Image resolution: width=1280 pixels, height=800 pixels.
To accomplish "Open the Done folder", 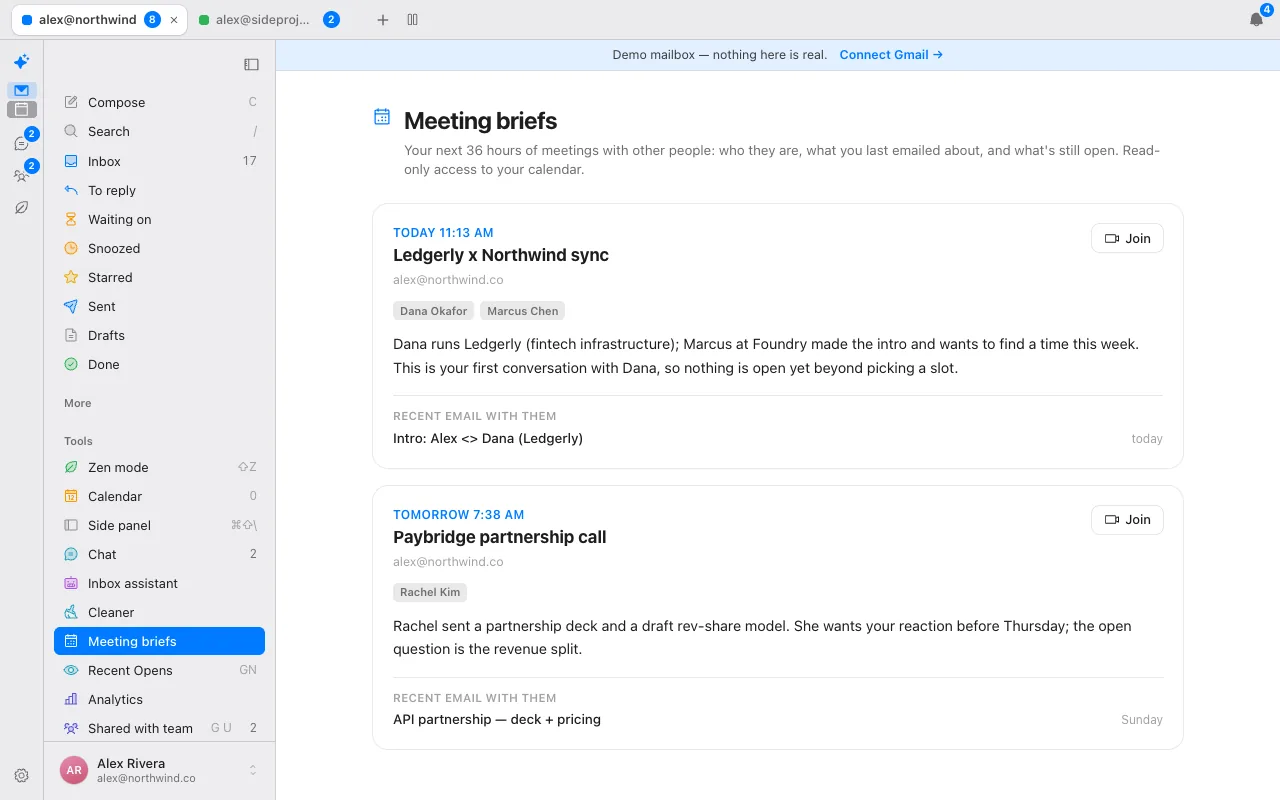I will point(160,364).
